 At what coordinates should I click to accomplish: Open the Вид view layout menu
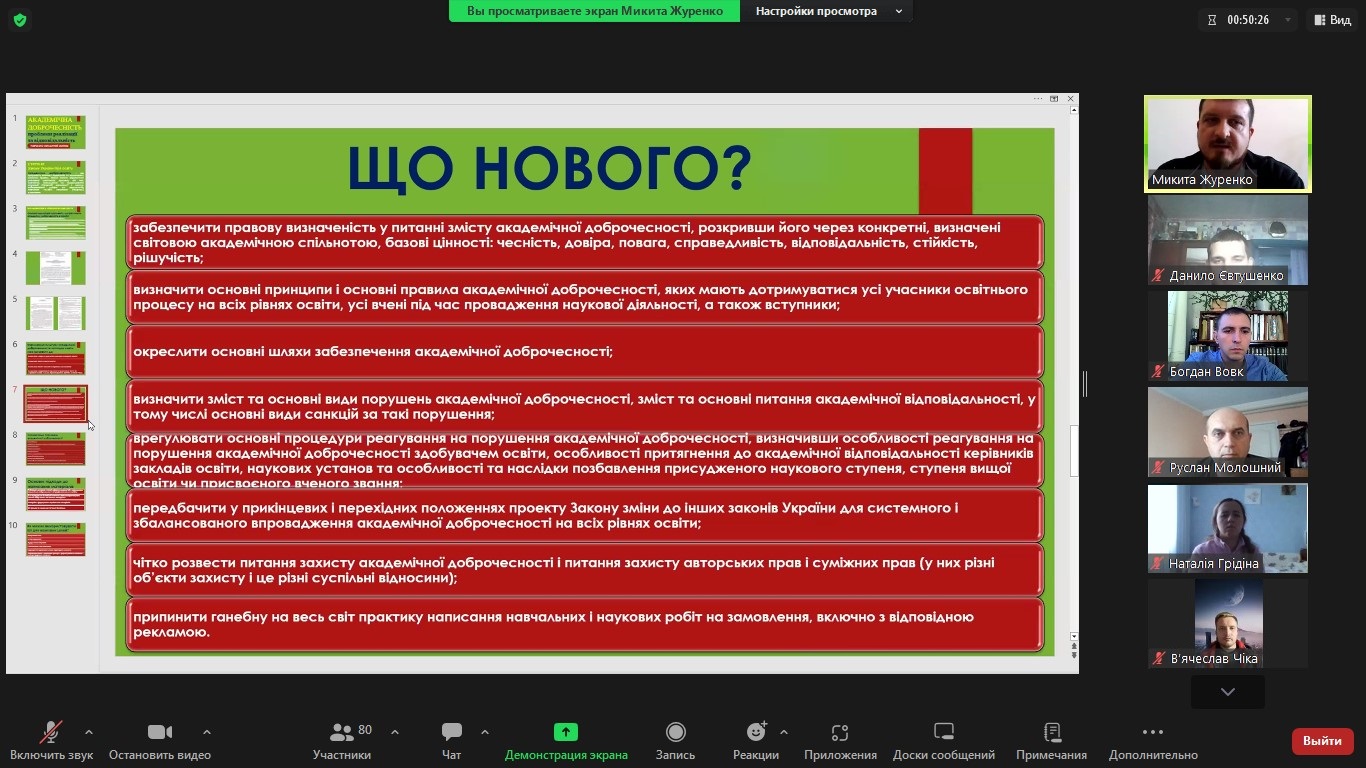coord(1331,20)
